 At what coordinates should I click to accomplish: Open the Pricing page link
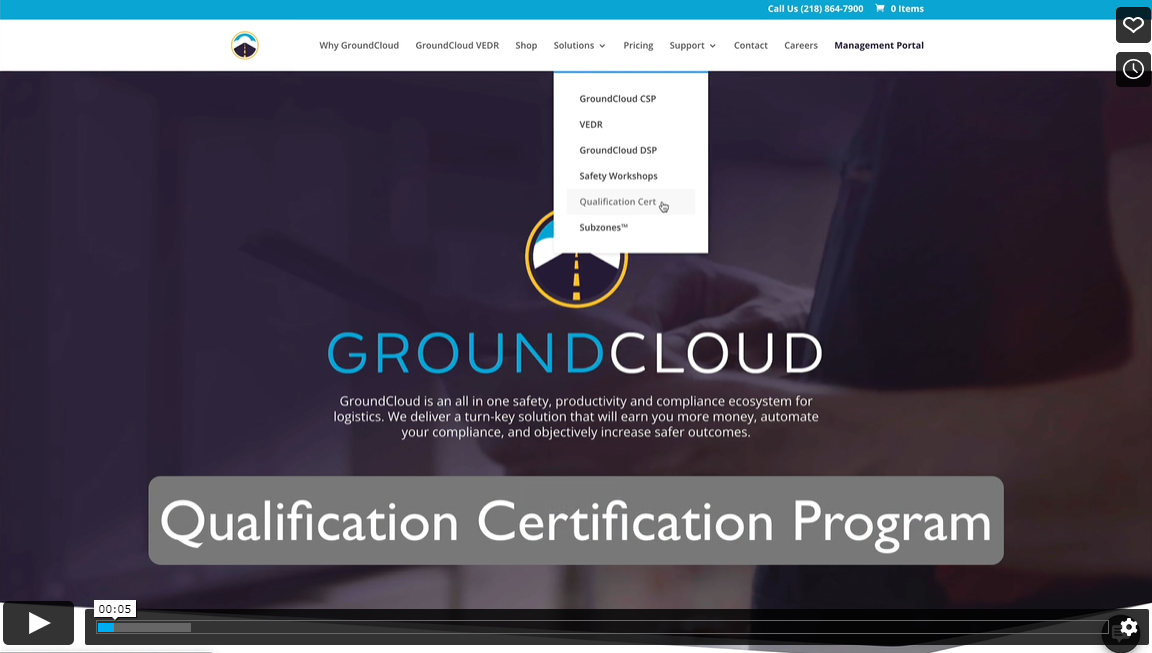coord(638,45)
